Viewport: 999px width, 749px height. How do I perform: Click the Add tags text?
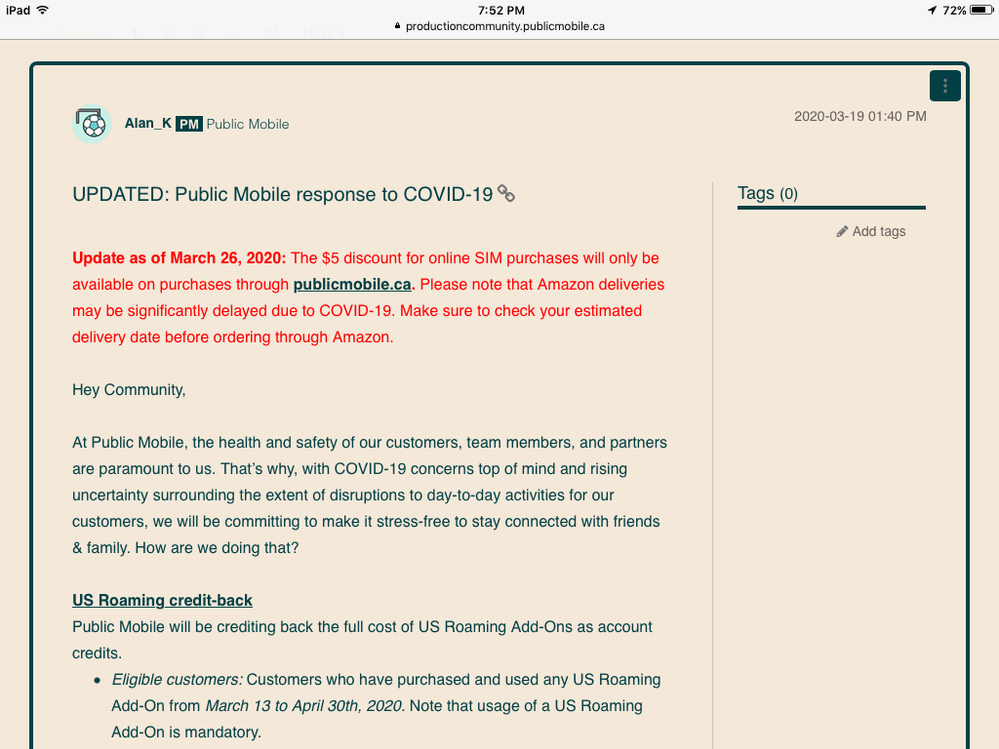tap(878, 231)
